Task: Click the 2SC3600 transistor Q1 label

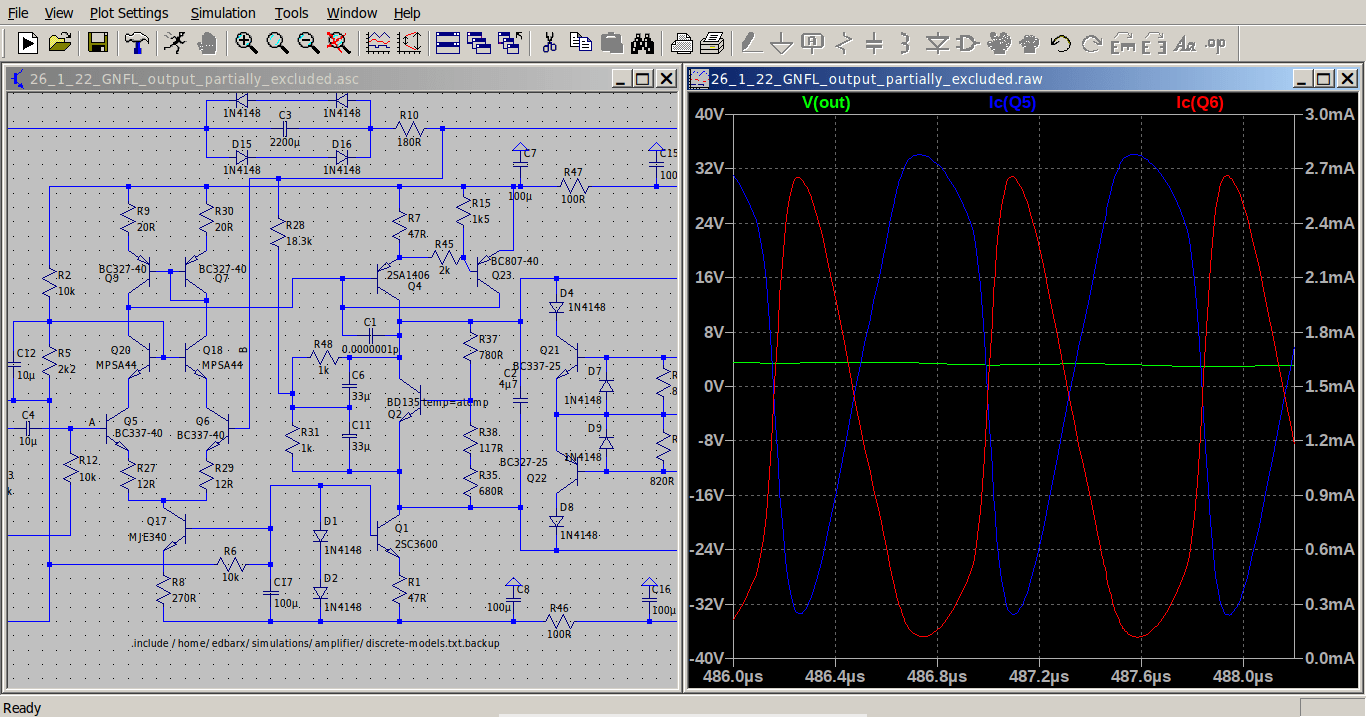Action: click(x=415, y=544)
